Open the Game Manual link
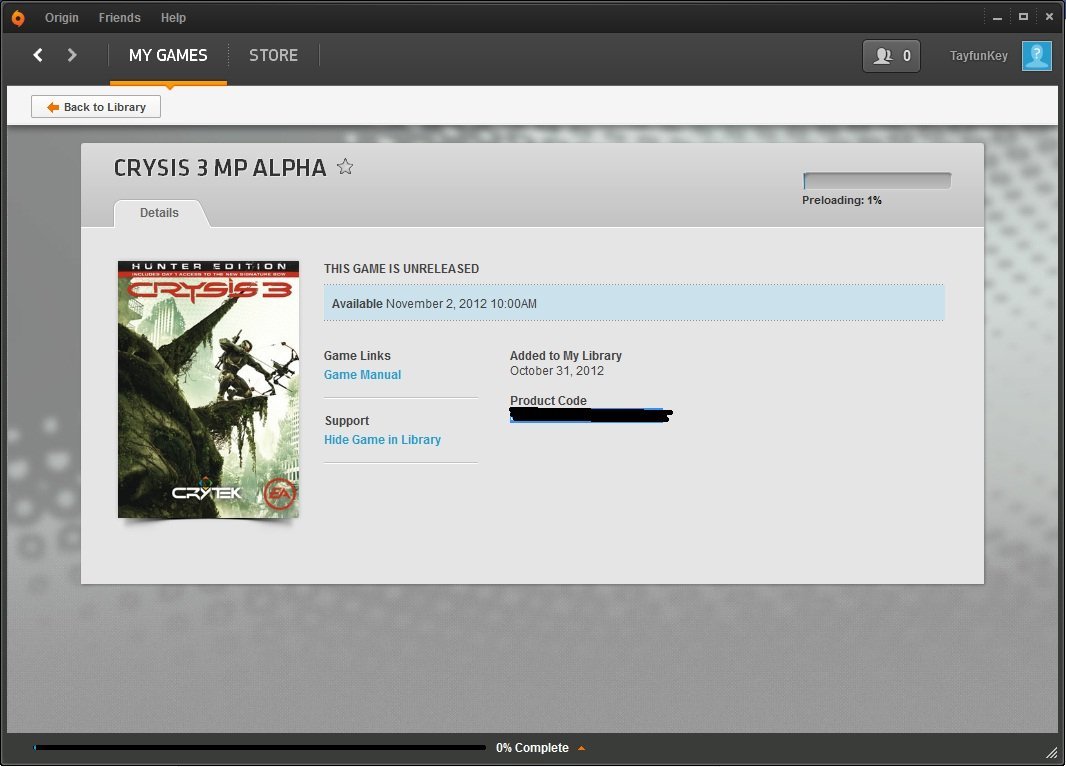 click(362, 375)
